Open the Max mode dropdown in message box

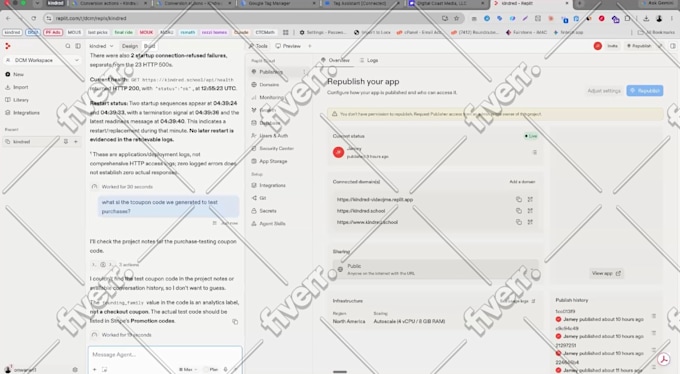(x=187, y=370)
